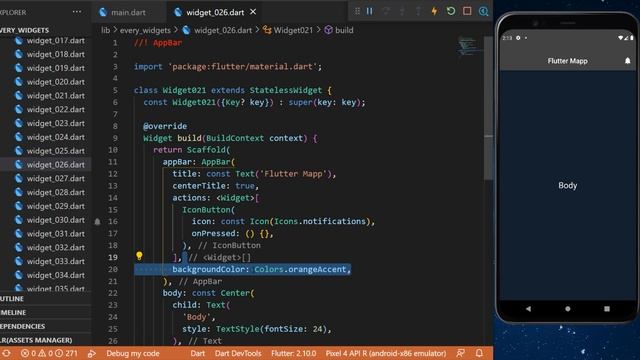Open the widget inspector icon in debug toolbar
640x360 pixels.
[x=483, y=11]
